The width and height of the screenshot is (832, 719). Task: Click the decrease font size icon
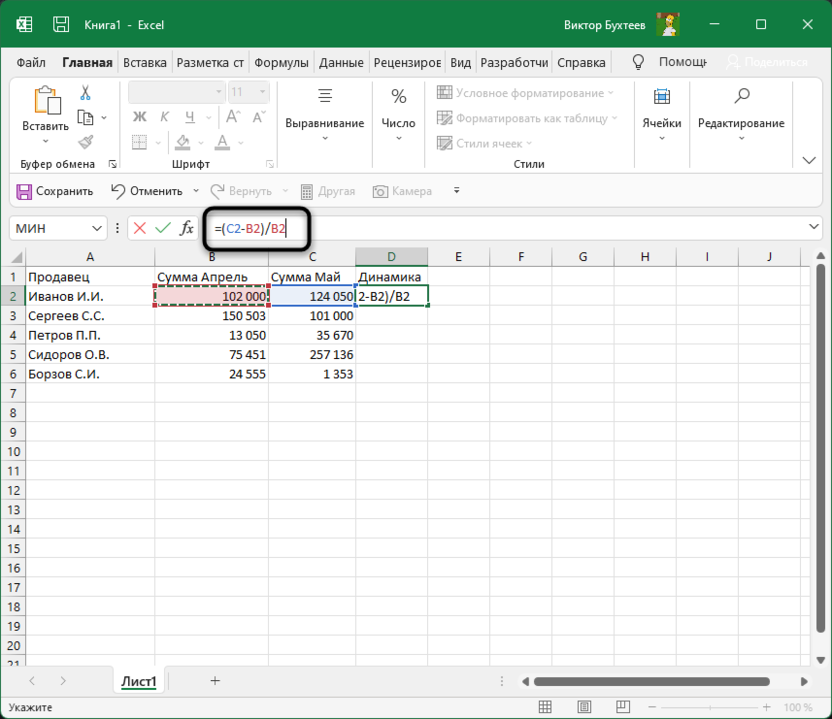(x=258, y=117)
